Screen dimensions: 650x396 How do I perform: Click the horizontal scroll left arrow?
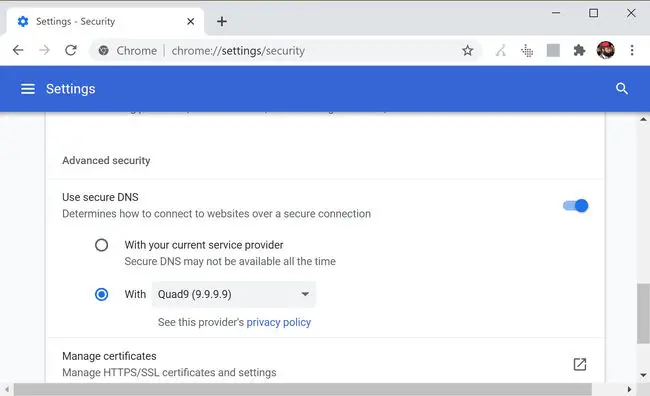tap(7, 389)
